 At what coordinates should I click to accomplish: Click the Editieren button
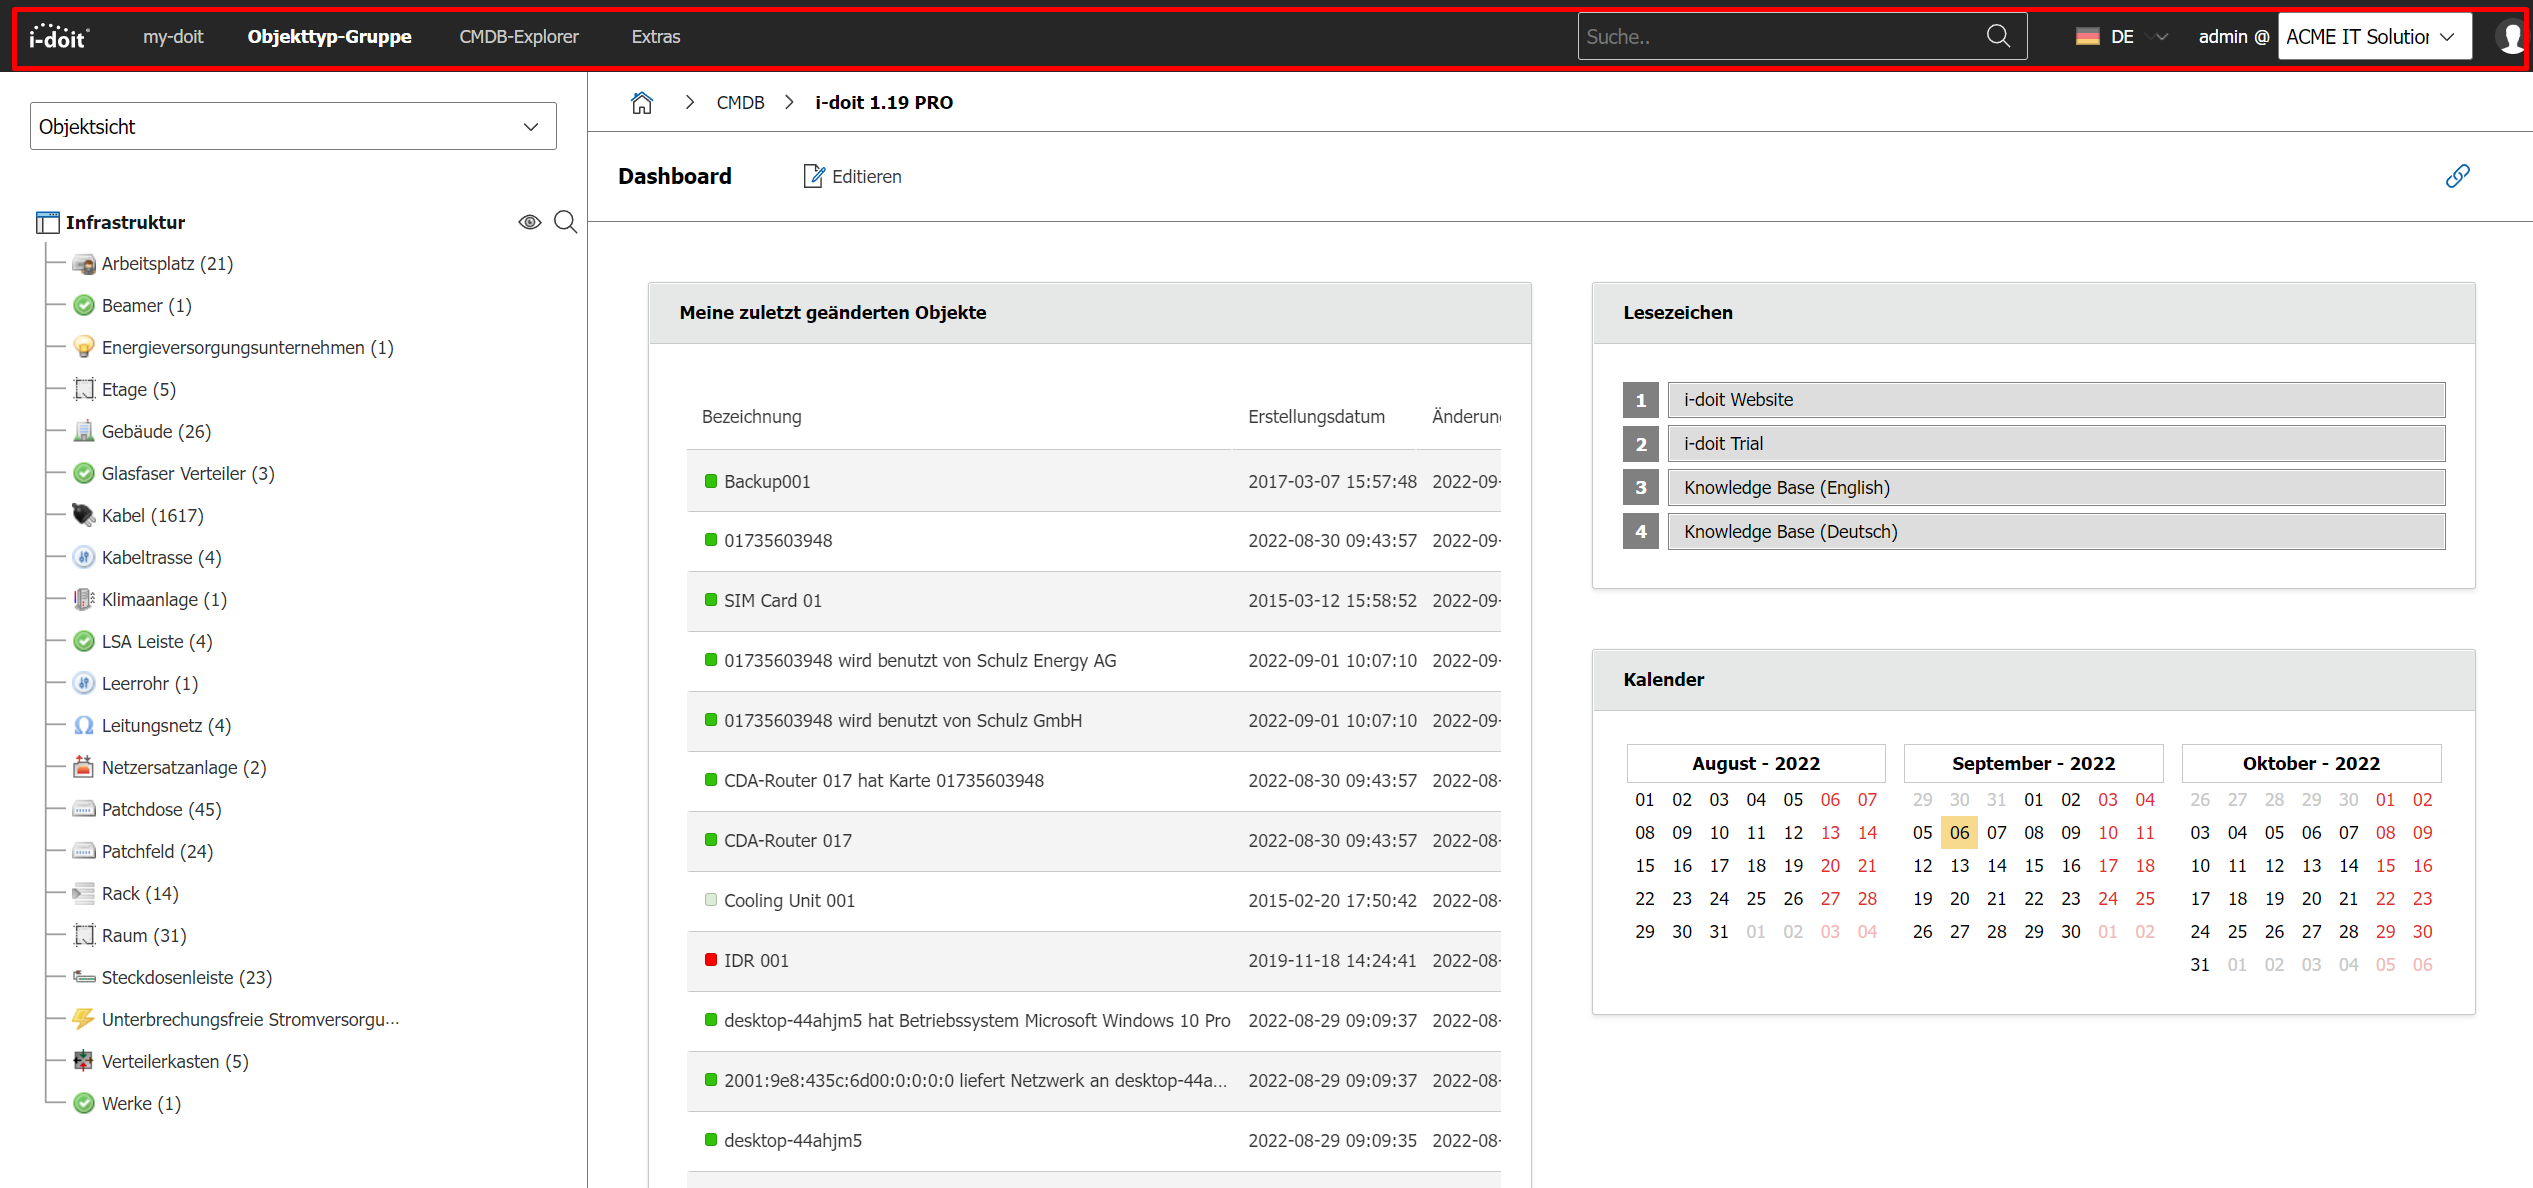click(x=853, y=176)
